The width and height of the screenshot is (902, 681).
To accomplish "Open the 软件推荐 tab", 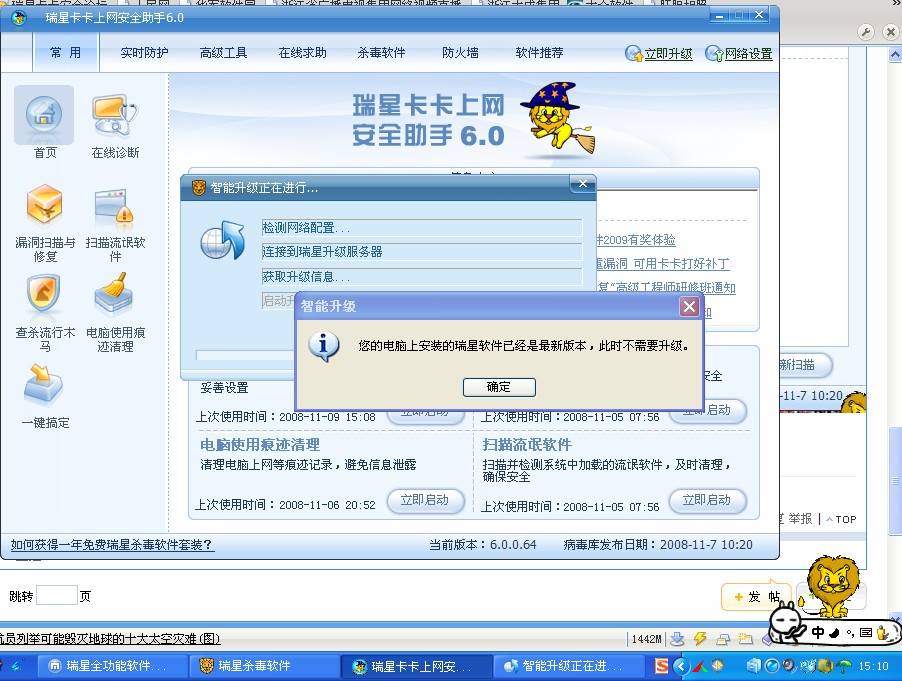I will click(539, 53).
